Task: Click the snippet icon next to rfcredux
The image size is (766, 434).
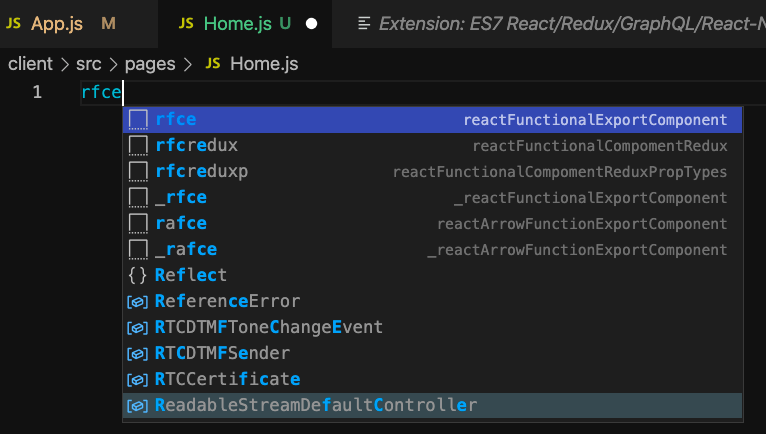Action: (x=138, y=146)
